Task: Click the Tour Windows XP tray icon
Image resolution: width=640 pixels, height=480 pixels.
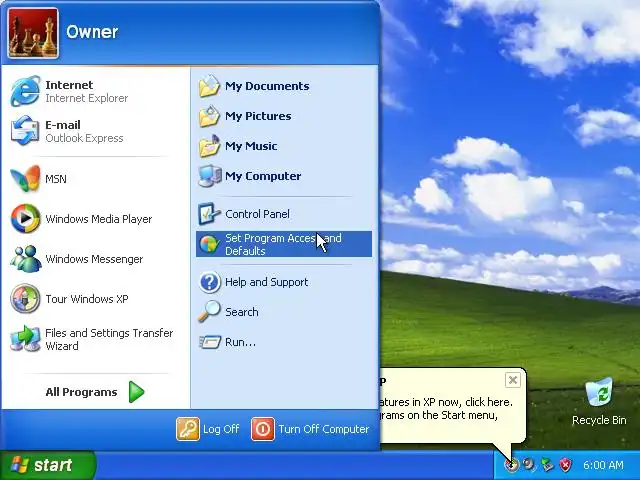Action: 511,464
